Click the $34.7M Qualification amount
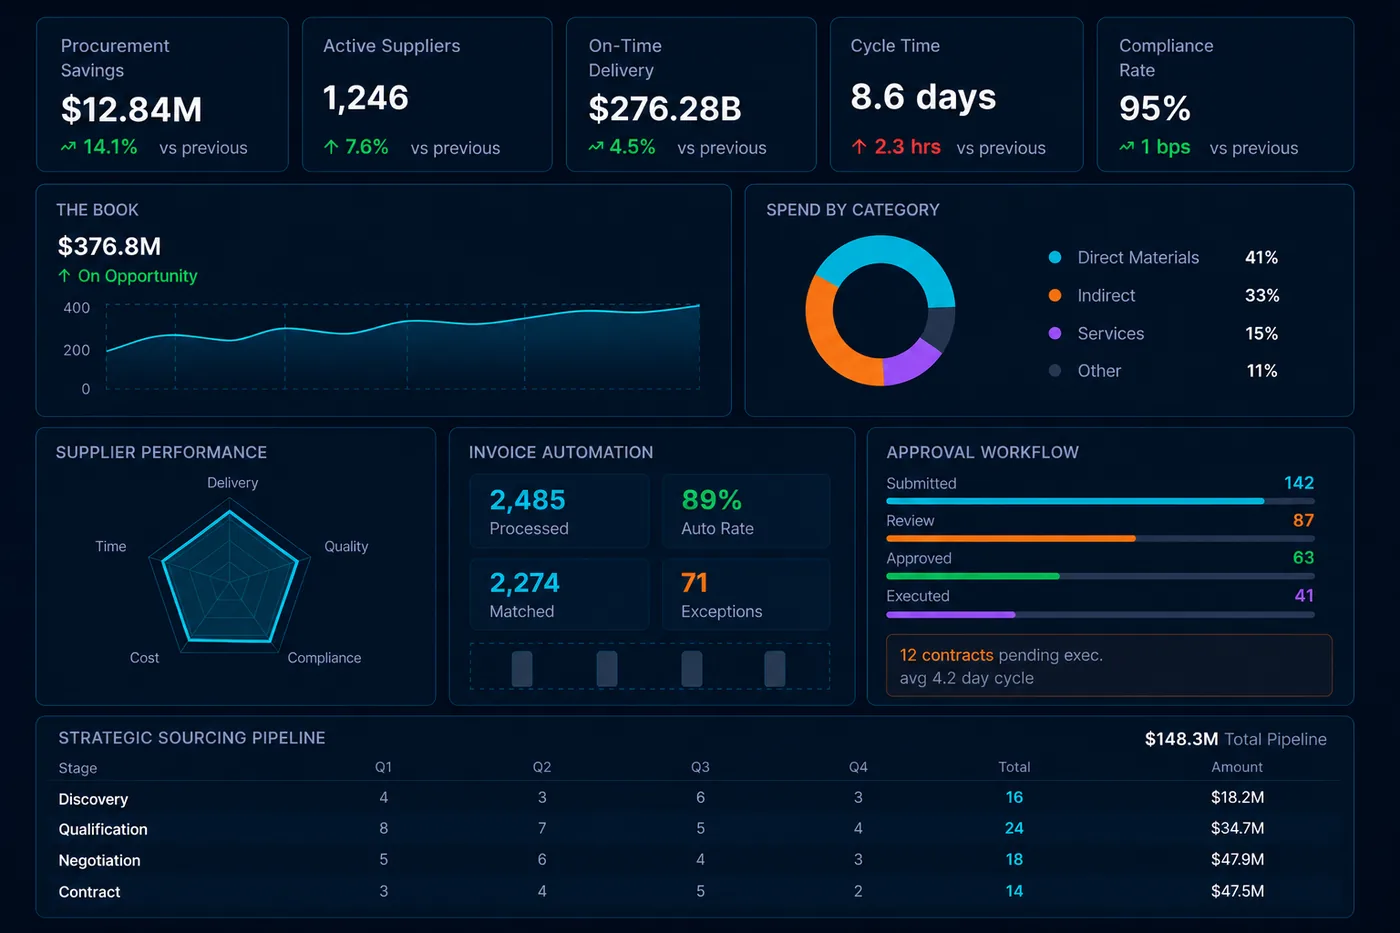Image resolution: width=1400 pixels, height=933 pixels. pyautogui.click(x=1237, y=828)
